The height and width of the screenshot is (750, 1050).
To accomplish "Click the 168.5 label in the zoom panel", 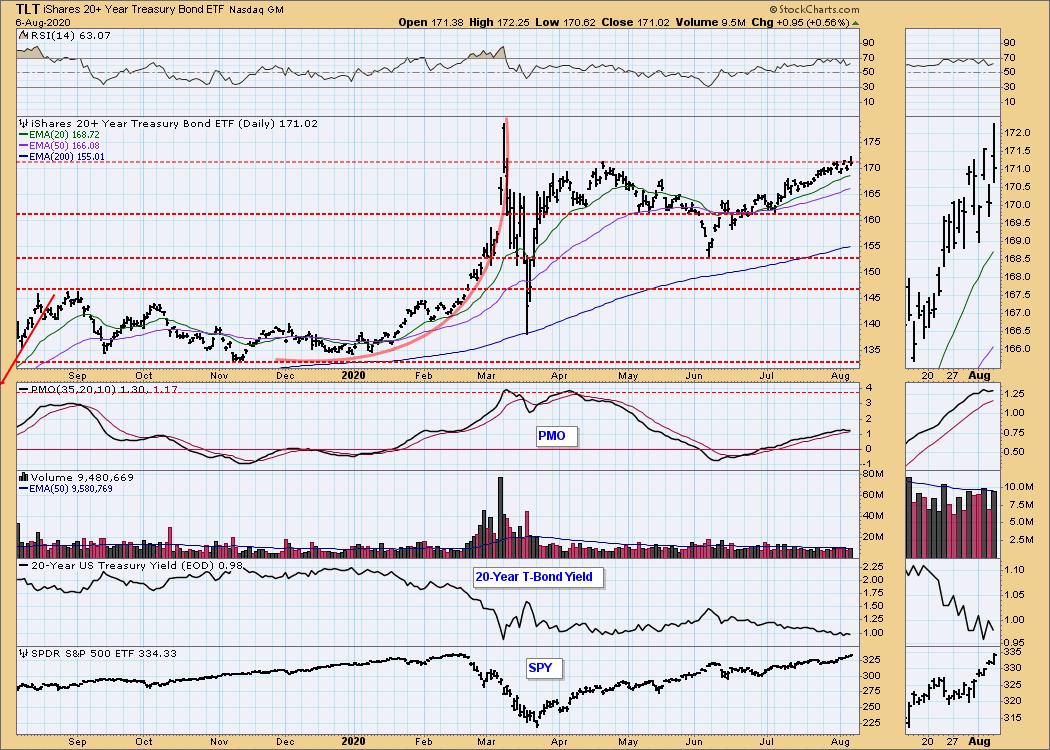I will click(x=1018, y=258).
